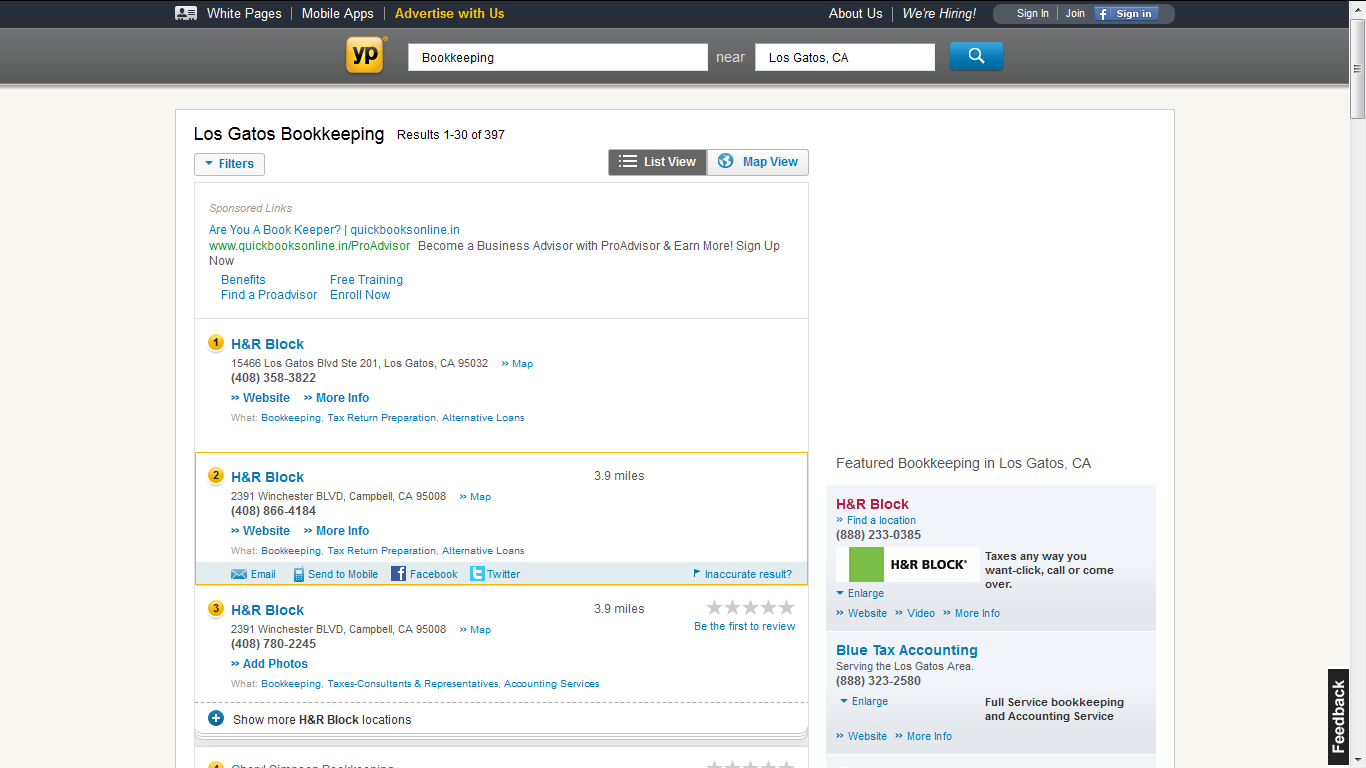
Task: Sign in with the Facebook button
Action: [1126, 14]
